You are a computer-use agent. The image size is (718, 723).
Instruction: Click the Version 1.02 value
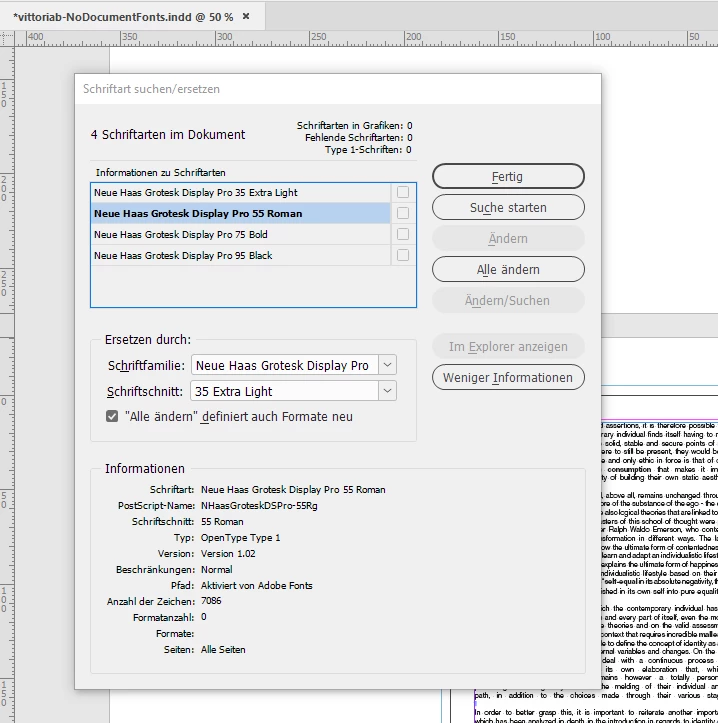(228, 553)
